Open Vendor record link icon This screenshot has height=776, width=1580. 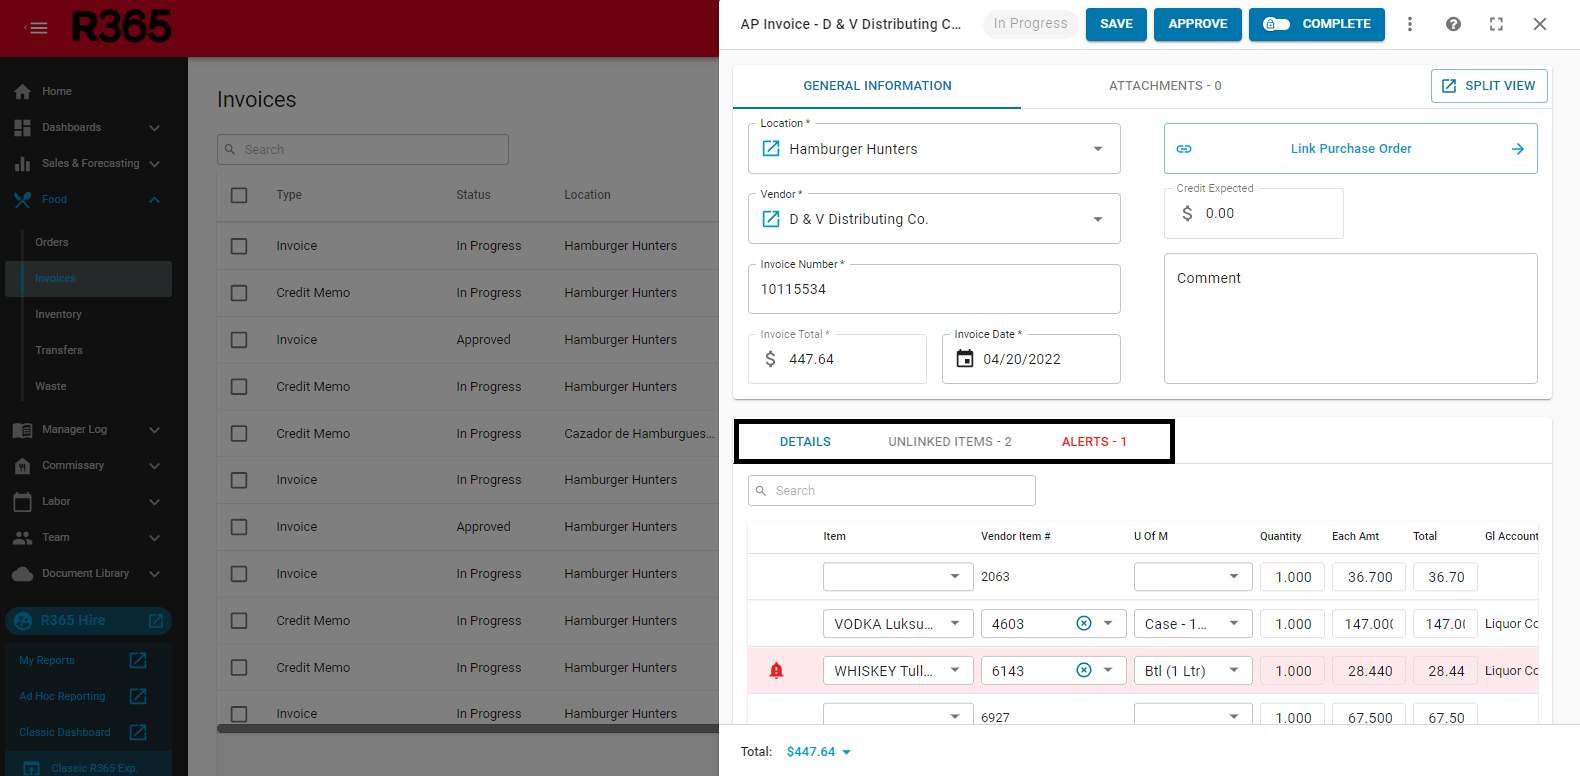tap(771, 218)
